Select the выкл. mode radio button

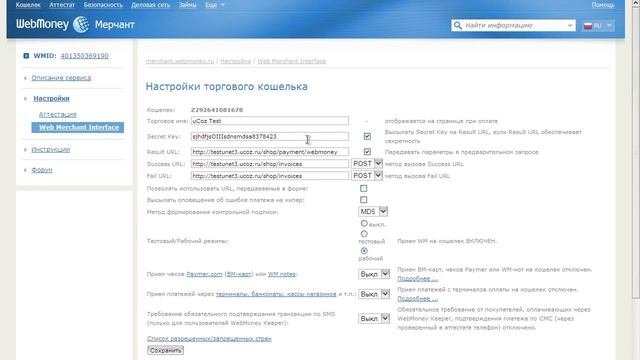click(x=364, y=223)
